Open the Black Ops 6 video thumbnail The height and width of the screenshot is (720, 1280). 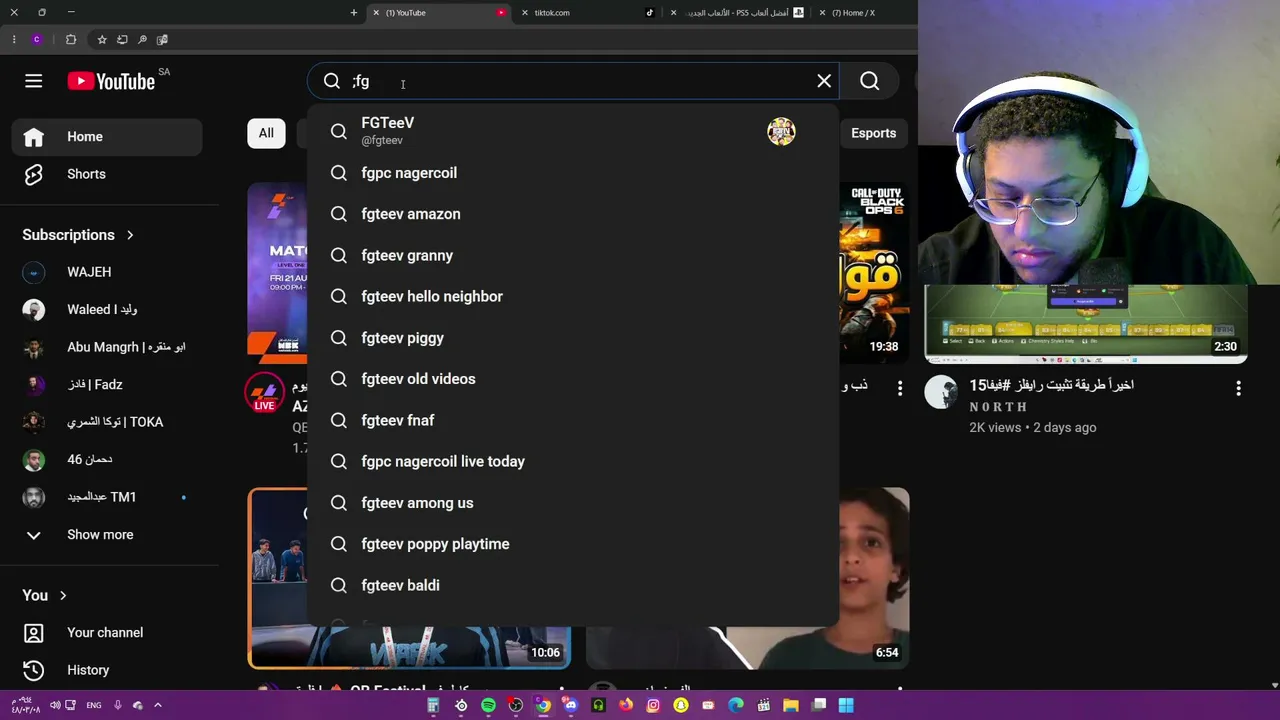tap(874, 272)
